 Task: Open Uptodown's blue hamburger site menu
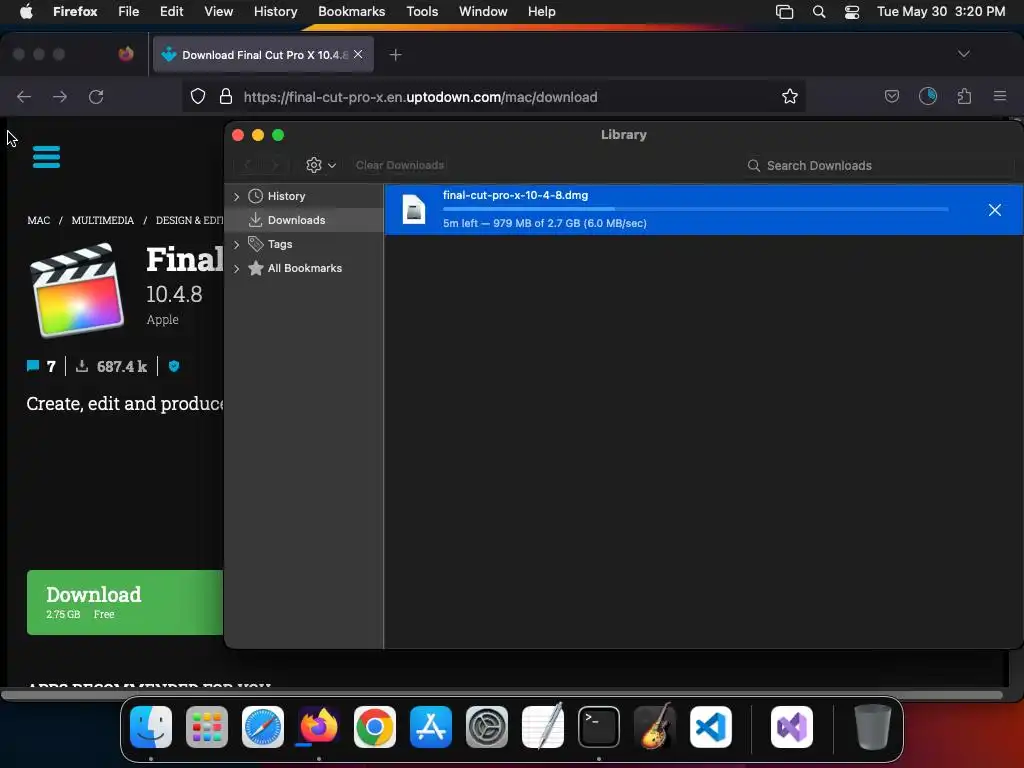pyautogui.click(x=46, y=157)
